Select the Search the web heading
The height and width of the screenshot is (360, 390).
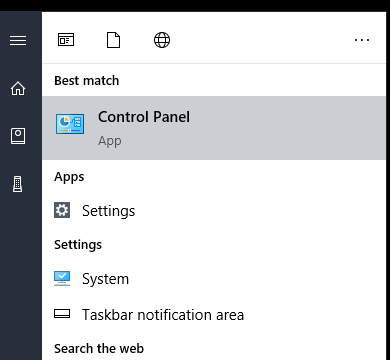coord(99,349)
